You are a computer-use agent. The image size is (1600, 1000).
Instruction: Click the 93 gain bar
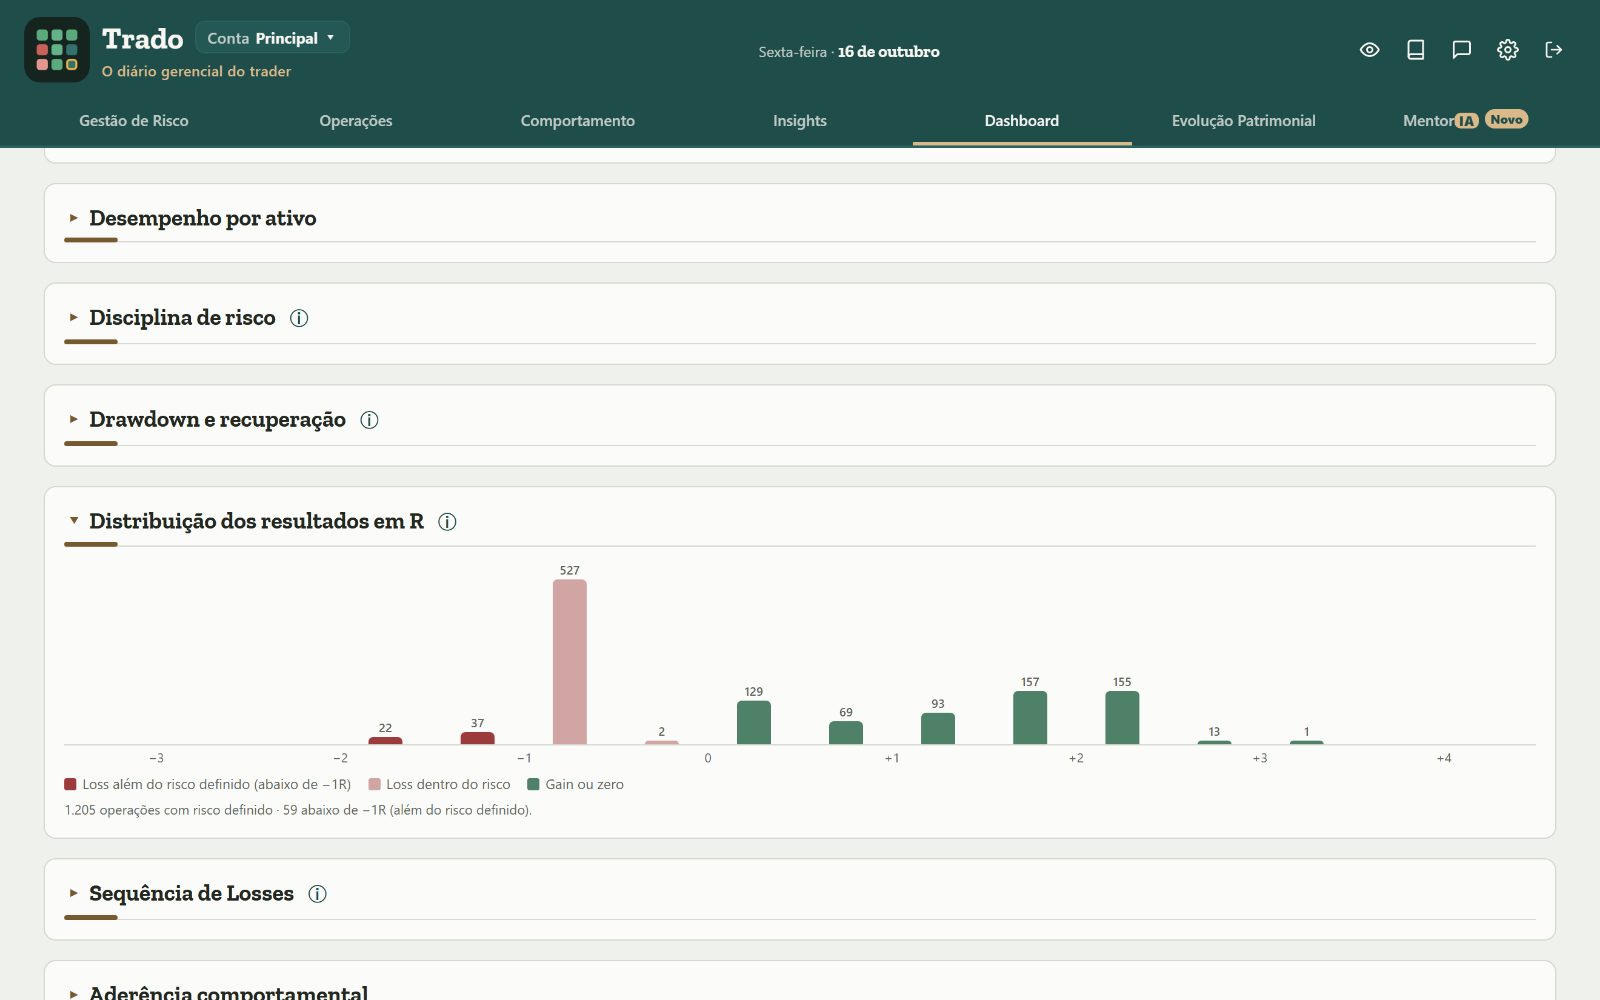click(938, 728)
